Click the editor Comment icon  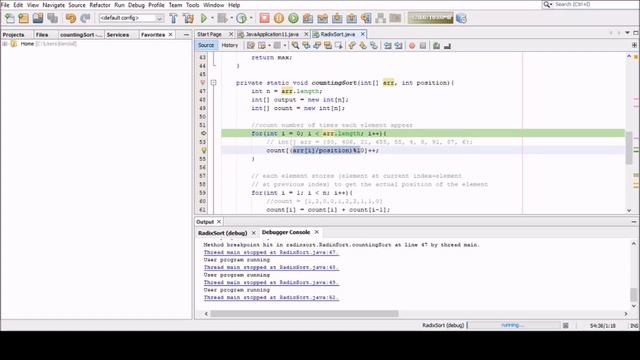pos(436,46)
